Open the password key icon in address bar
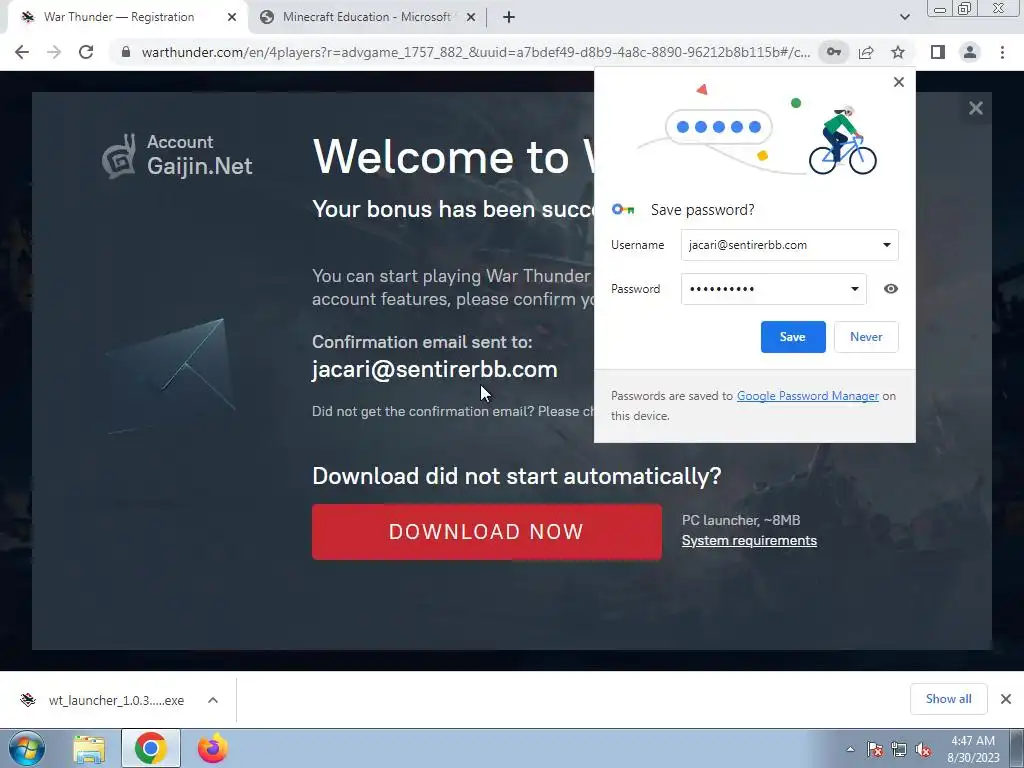This screenshot has width=1024, height=768. pyautogui.click(x=834, y=52)
